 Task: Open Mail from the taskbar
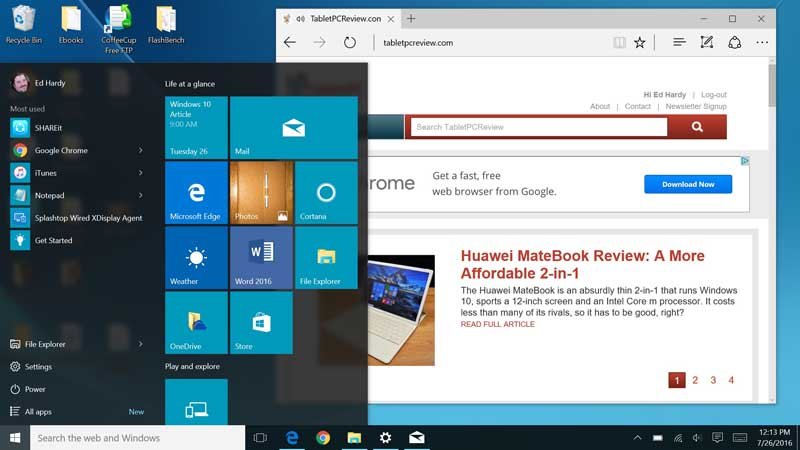pos(417,438)
